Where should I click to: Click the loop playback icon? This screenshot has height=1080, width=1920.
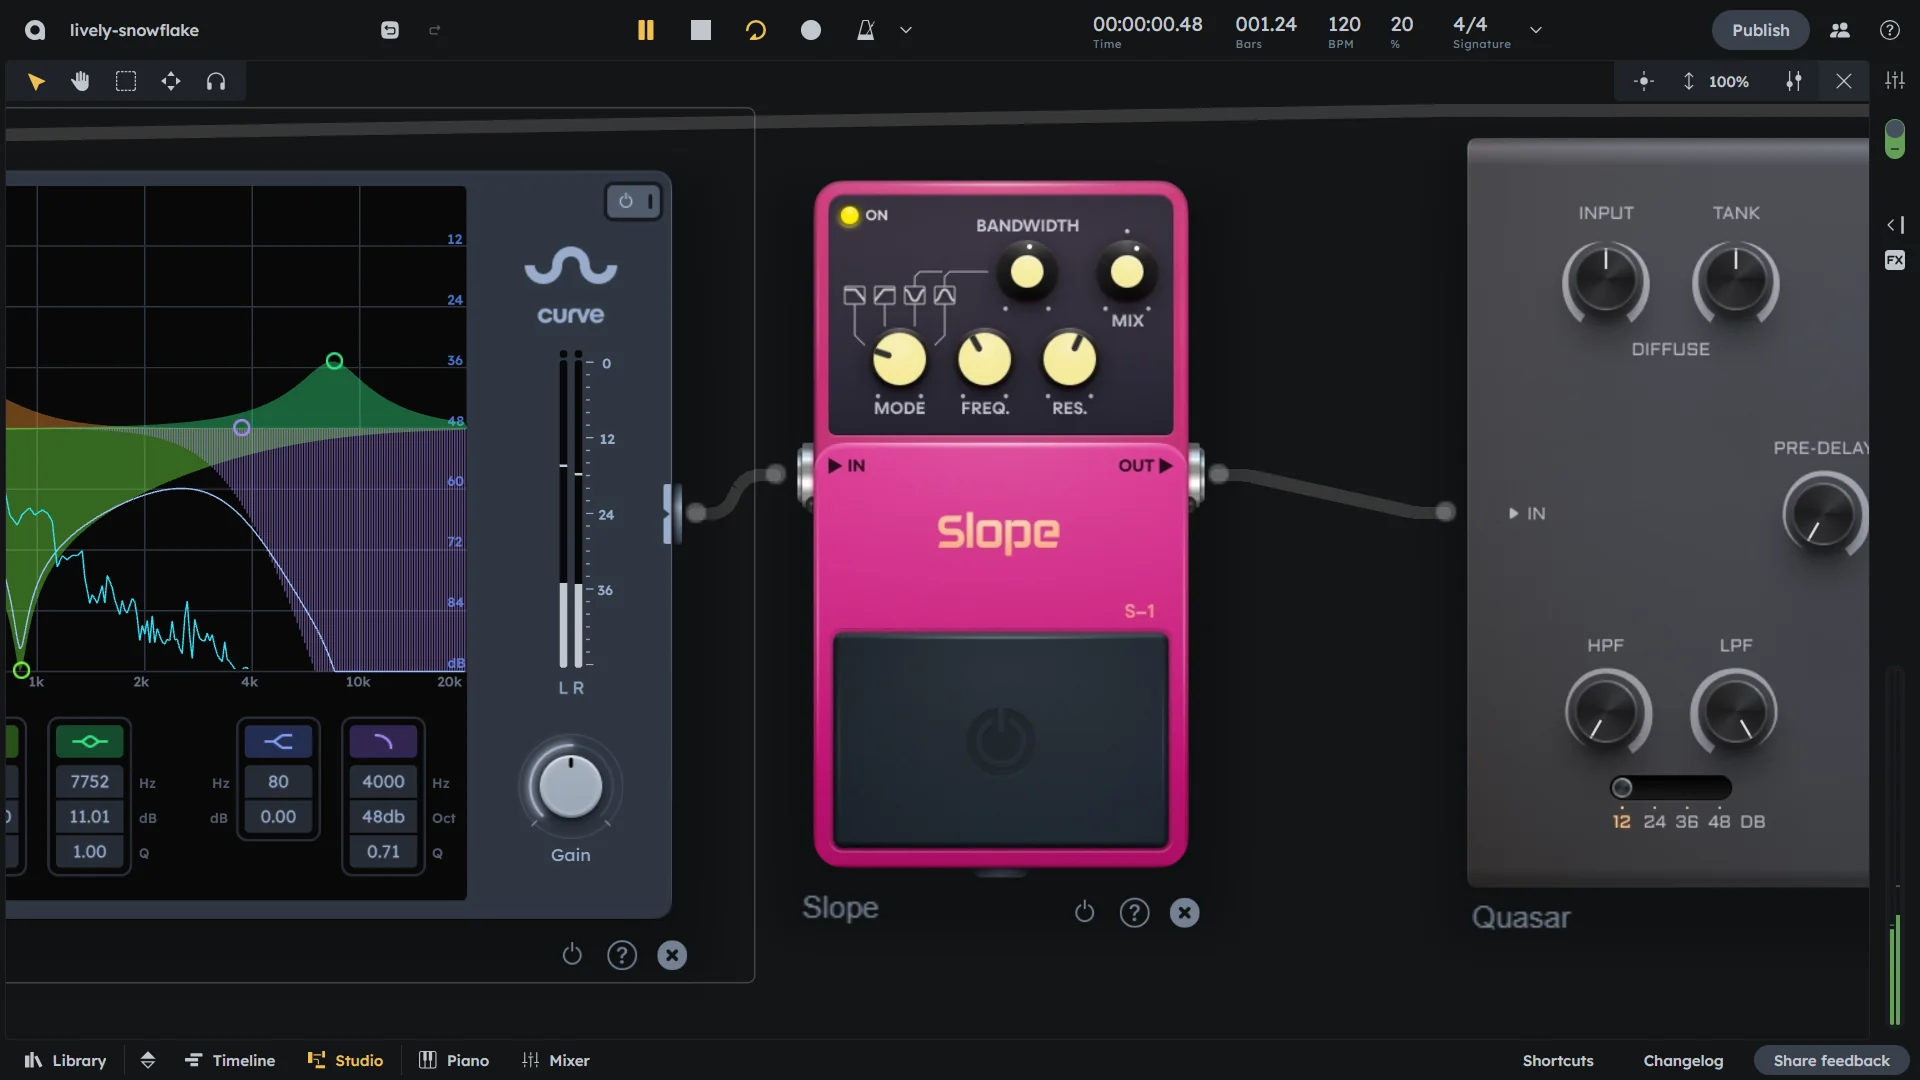click(756, 30)
